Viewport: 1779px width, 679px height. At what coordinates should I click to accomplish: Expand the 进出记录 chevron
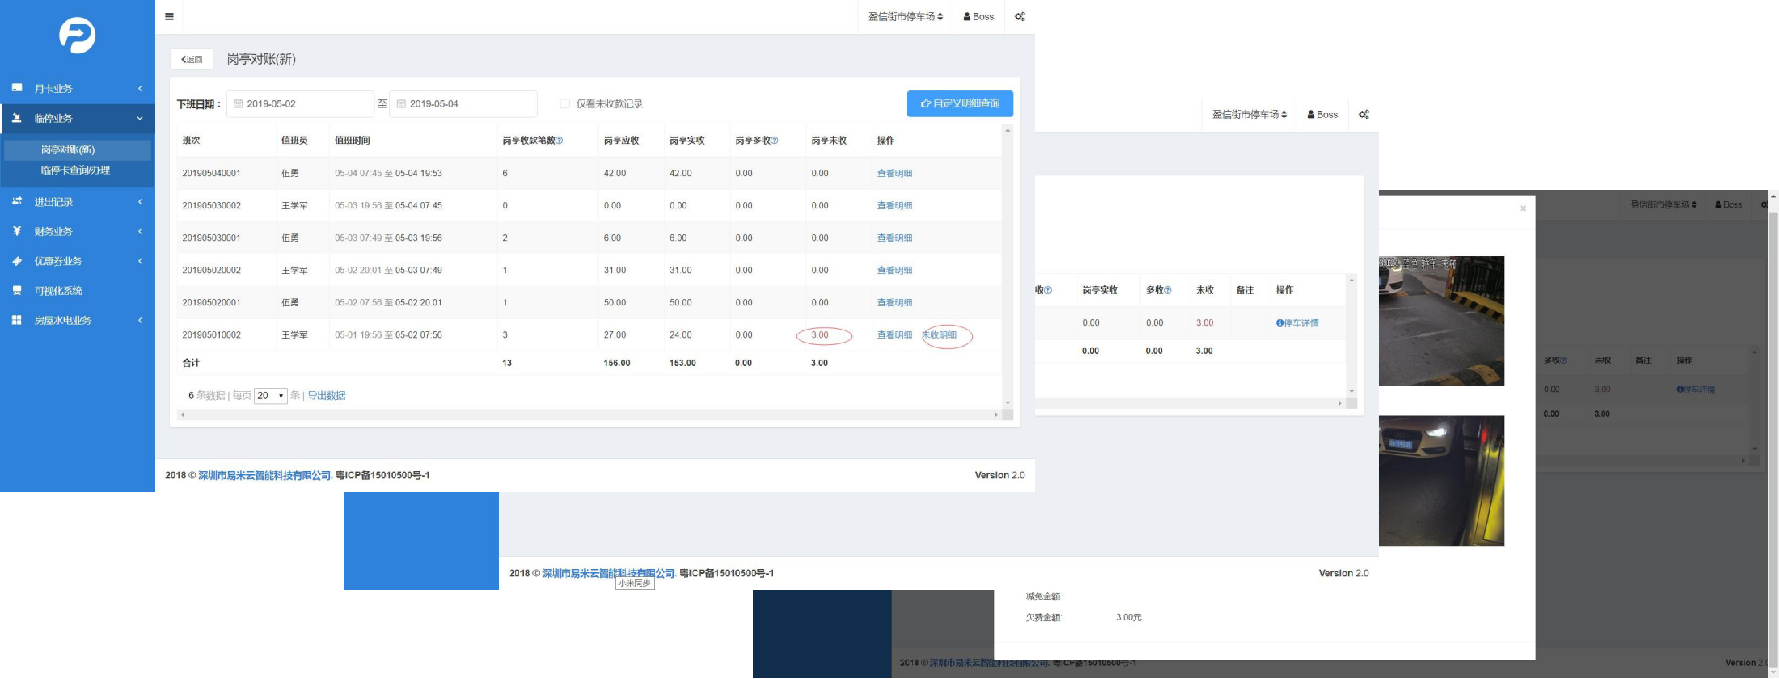tap(140, 201)
